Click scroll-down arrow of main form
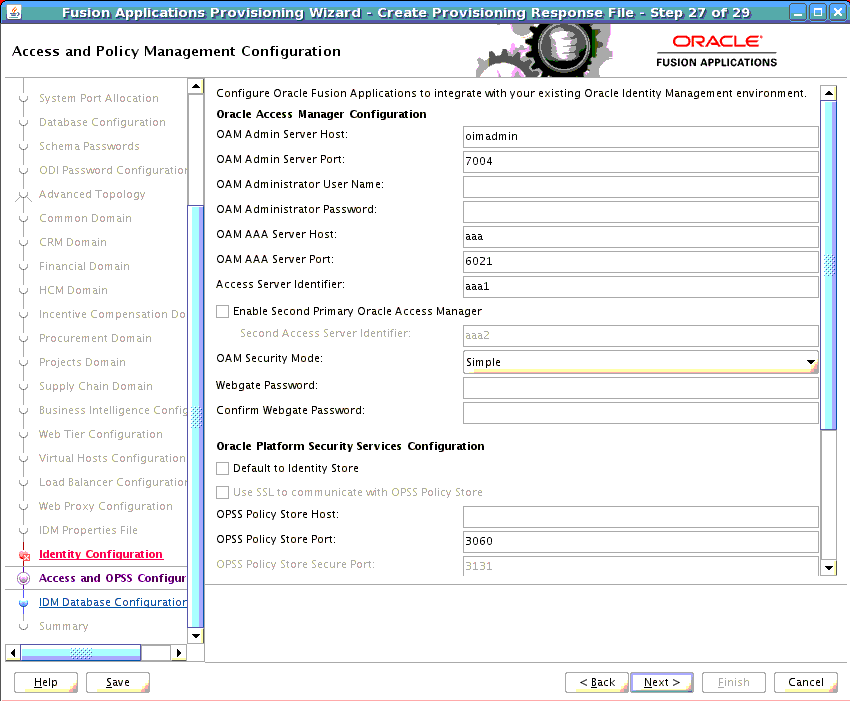 pos(828,568)
